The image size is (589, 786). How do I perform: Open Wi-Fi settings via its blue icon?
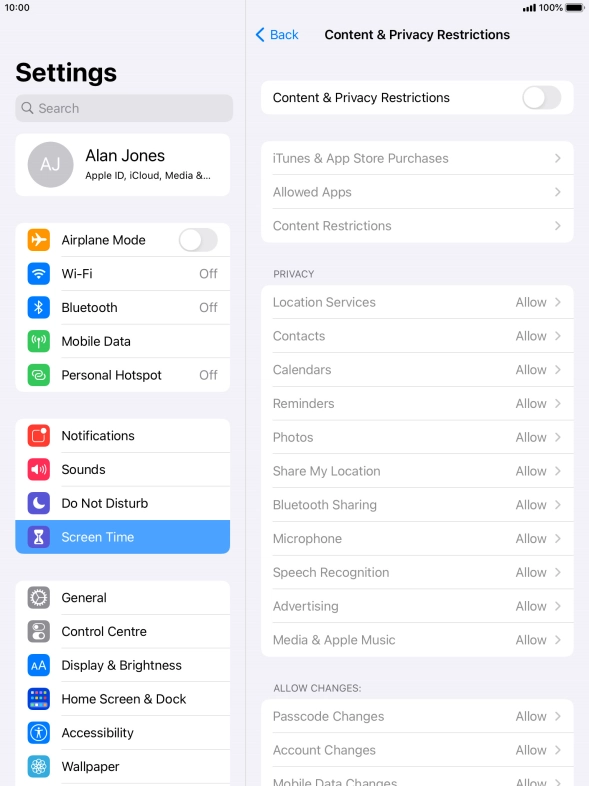[x=39, y=274]
